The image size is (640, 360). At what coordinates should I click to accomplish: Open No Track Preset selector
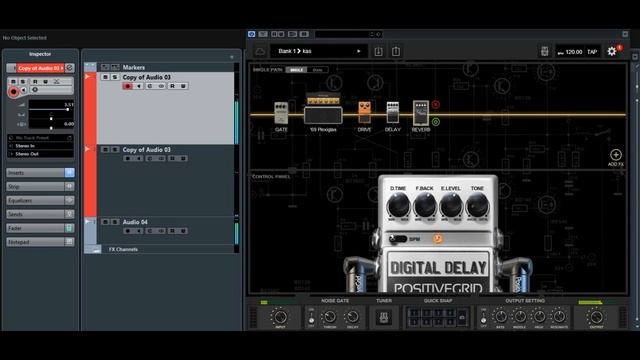click(x=40, y=138)
